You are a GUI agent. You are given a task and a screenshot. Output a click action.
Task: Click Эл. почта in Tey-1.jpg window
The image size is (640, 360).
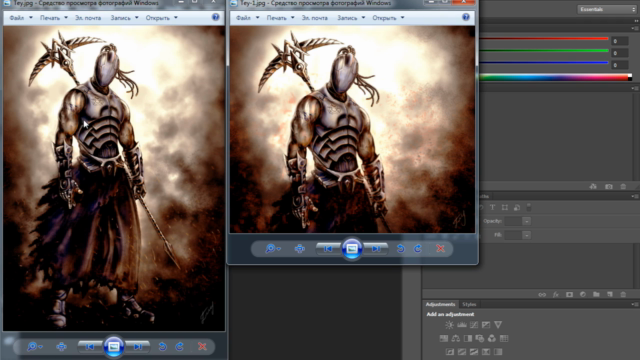point(314,18)
